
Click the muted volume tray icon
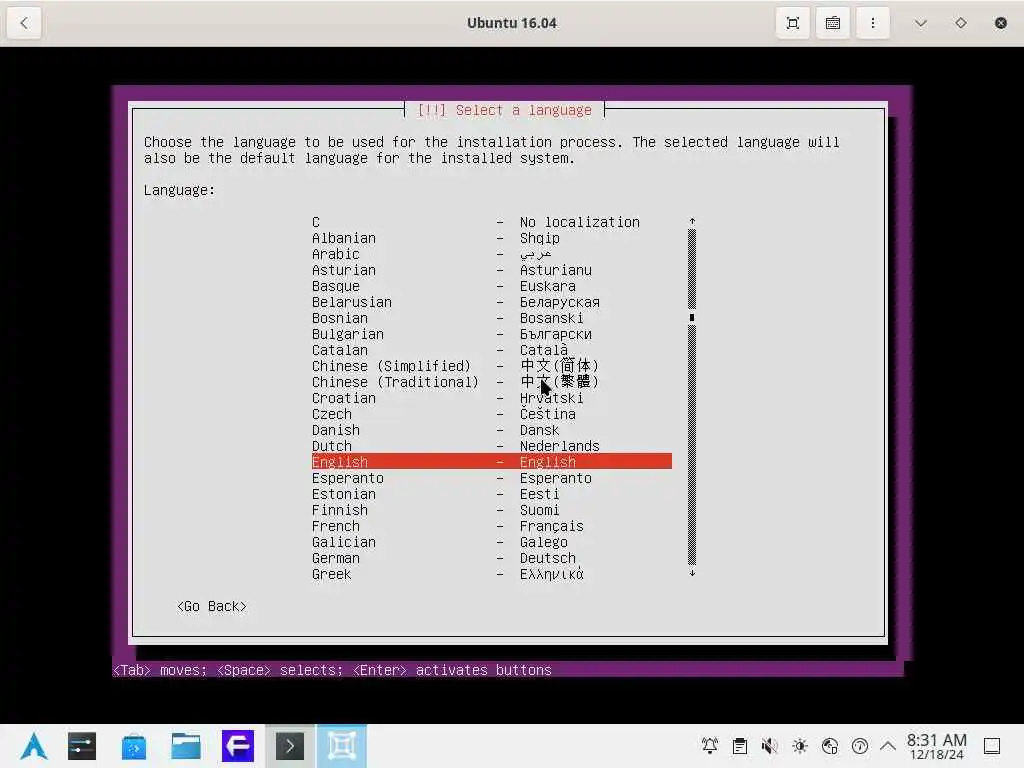point(770,746)
